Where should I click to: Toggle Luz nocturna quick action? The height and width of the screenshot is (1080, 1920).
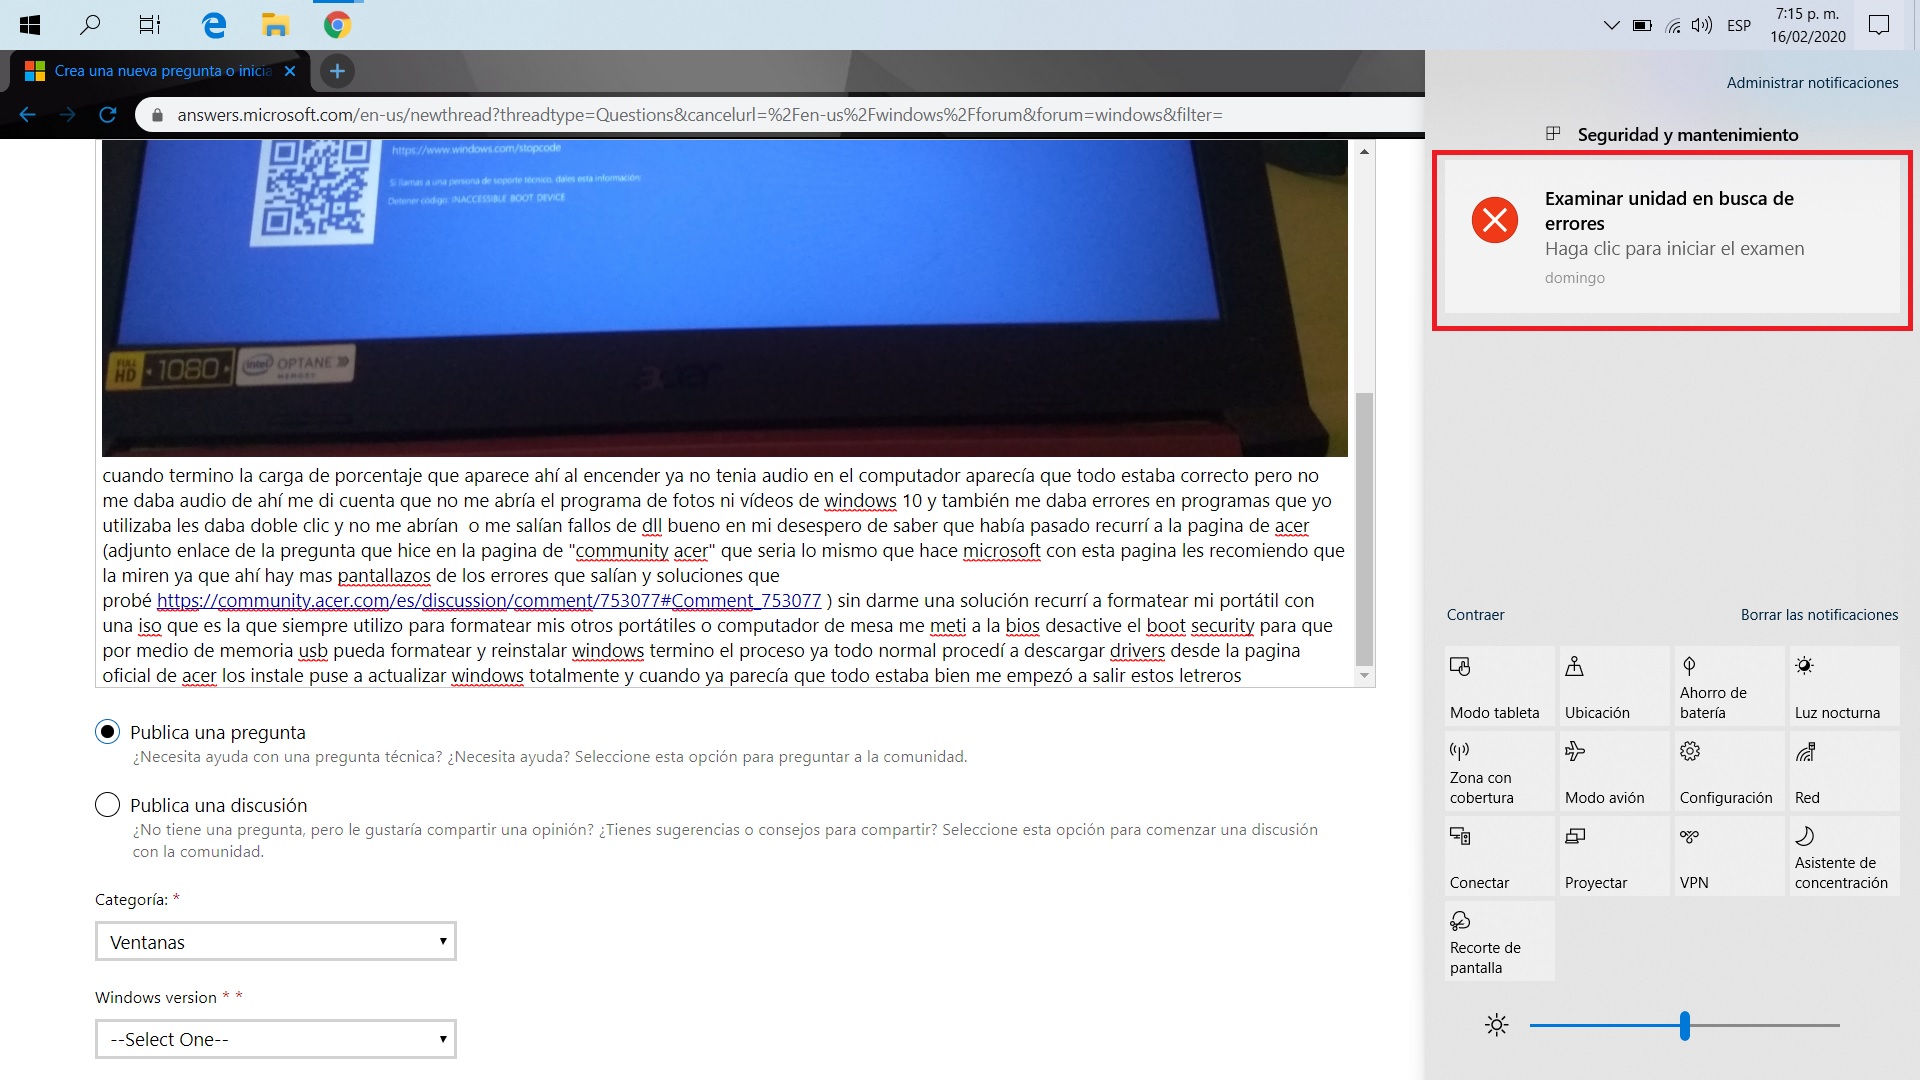(1844, 686)
